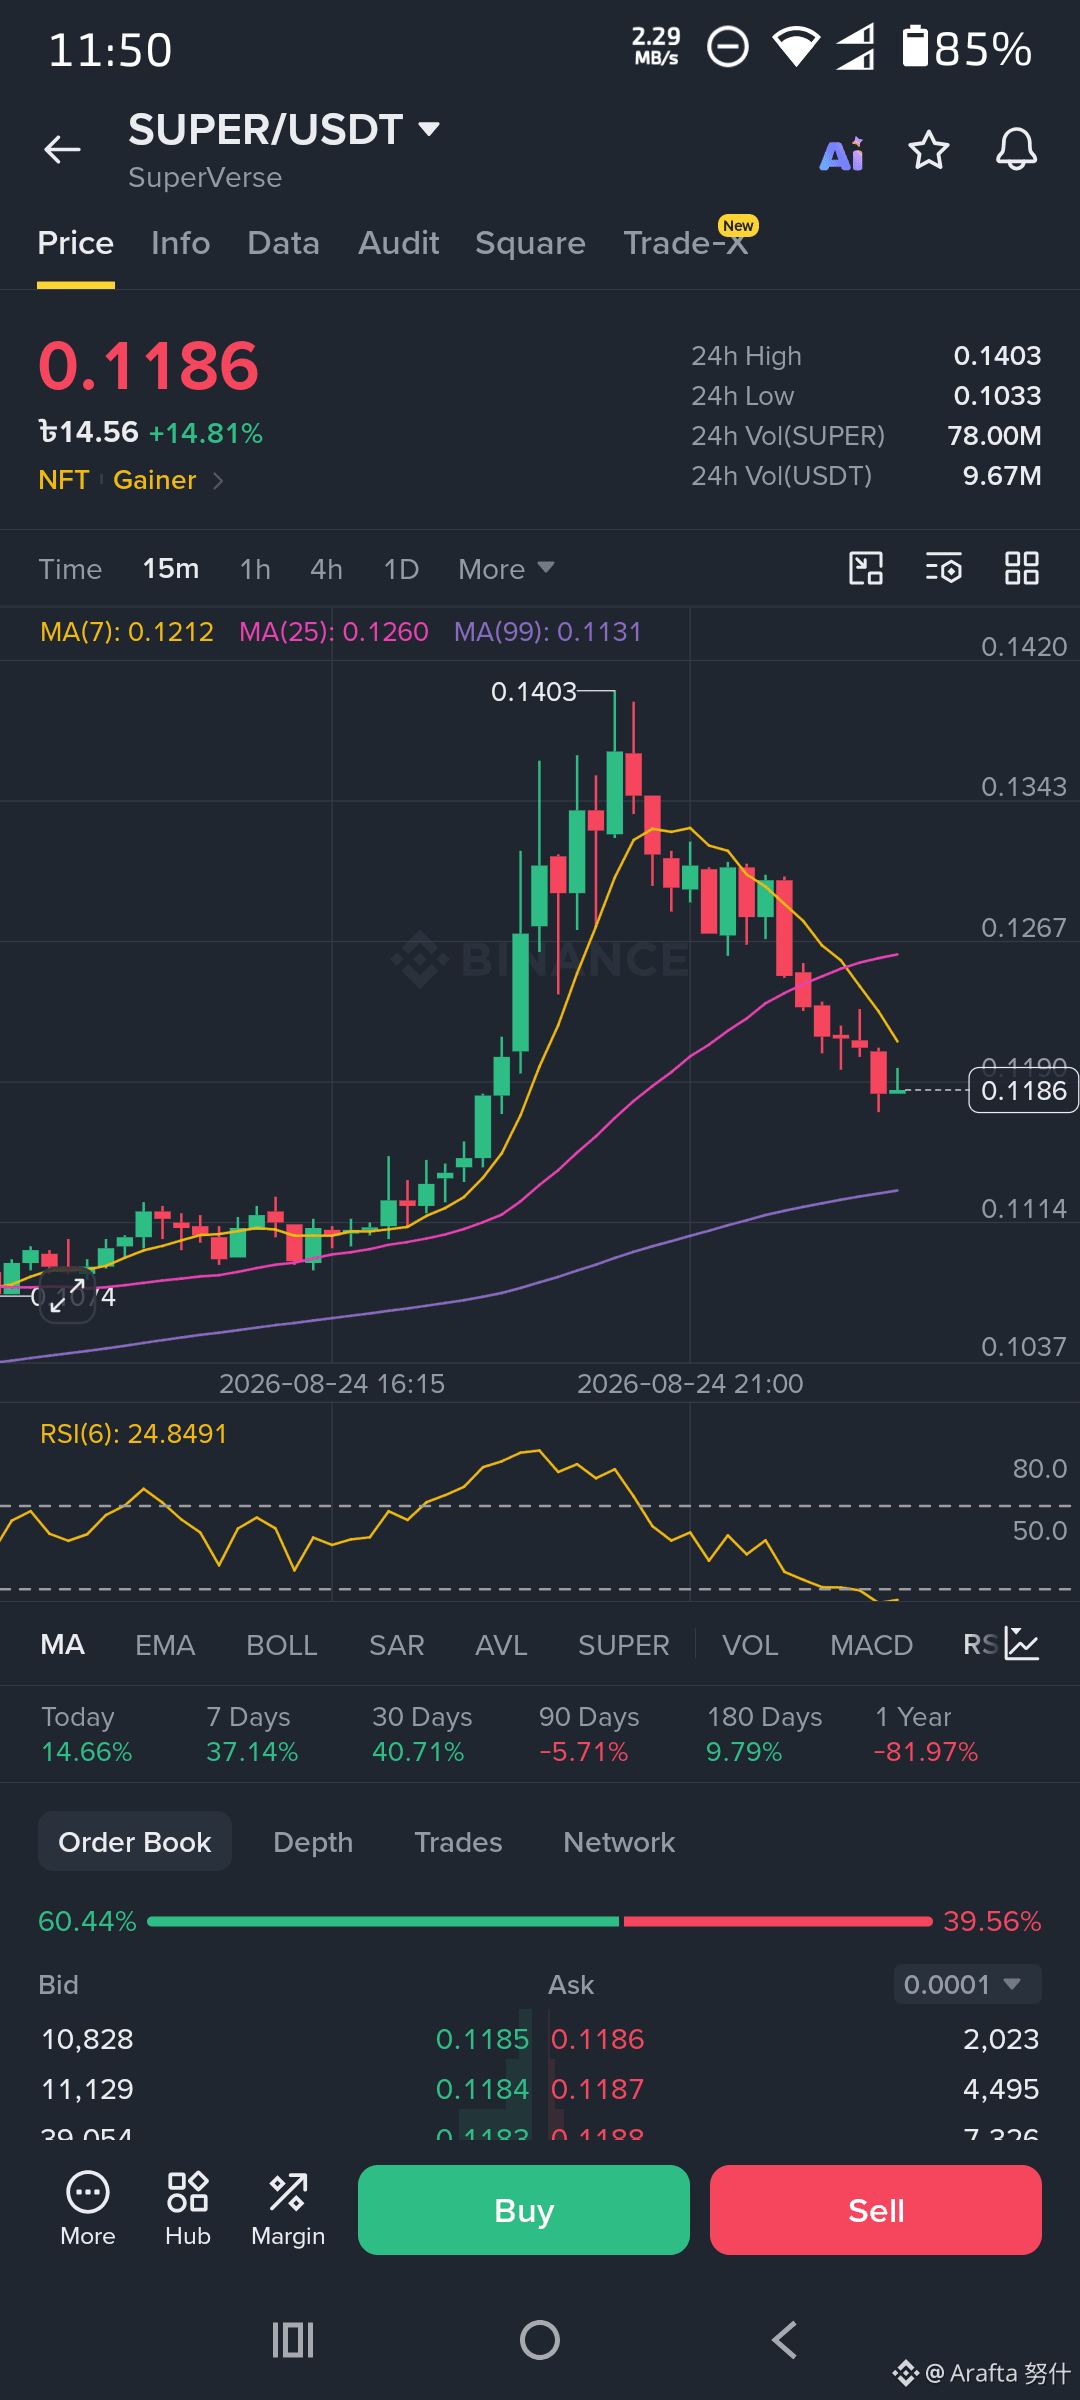Toggle the SAR indicator
Viewport: 1080px width, 2400px height.
click(397, 1645)
